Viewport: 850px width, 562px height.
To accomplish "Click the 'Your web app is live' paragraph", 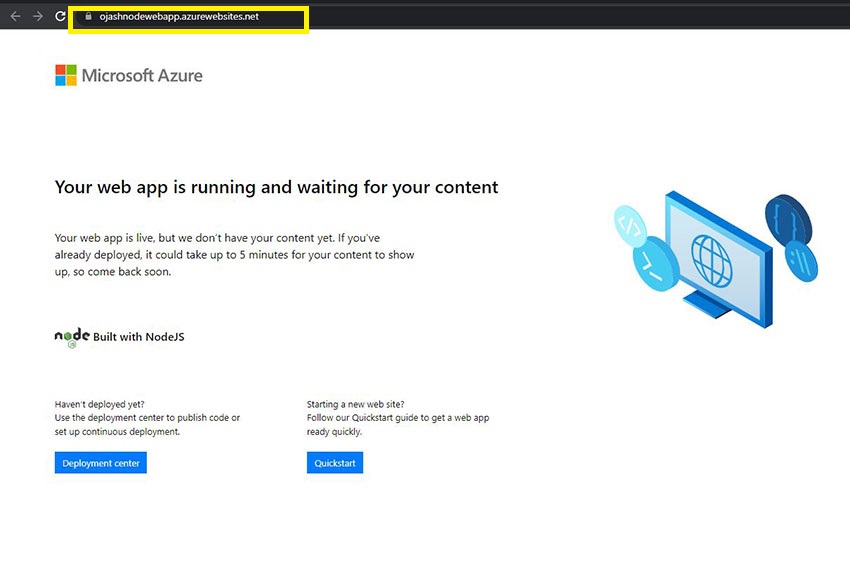I will pyautogui.click(x=235, y=255).
